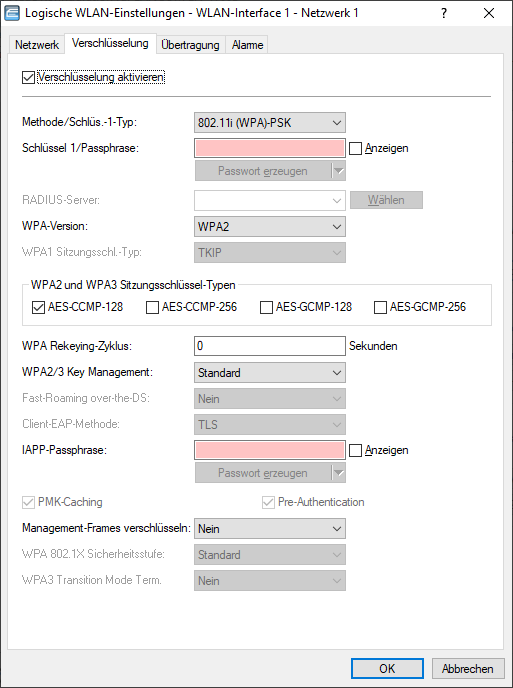Open the Übertragung tab
This screenshot has height=688, width=513.
[x=190, y=45]
